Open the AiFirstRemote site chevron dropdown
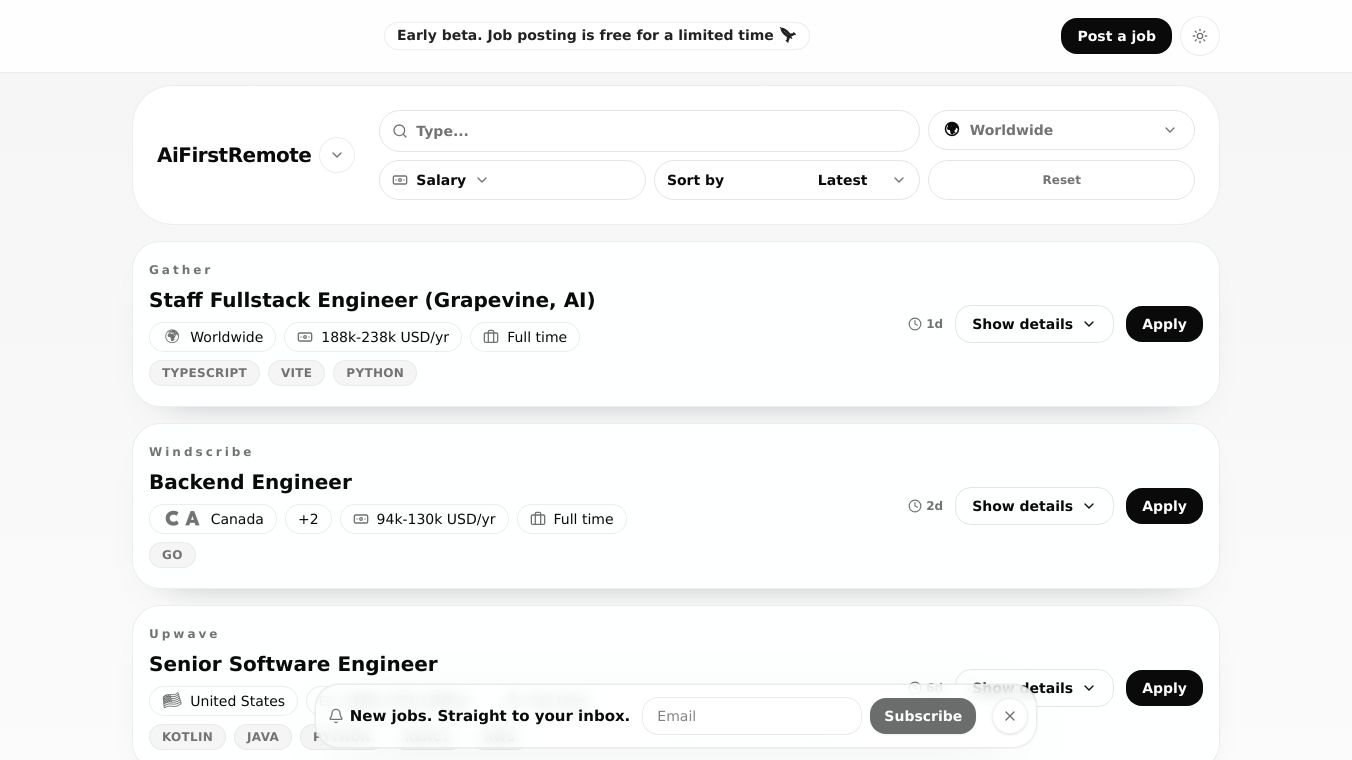 point(337,155)
